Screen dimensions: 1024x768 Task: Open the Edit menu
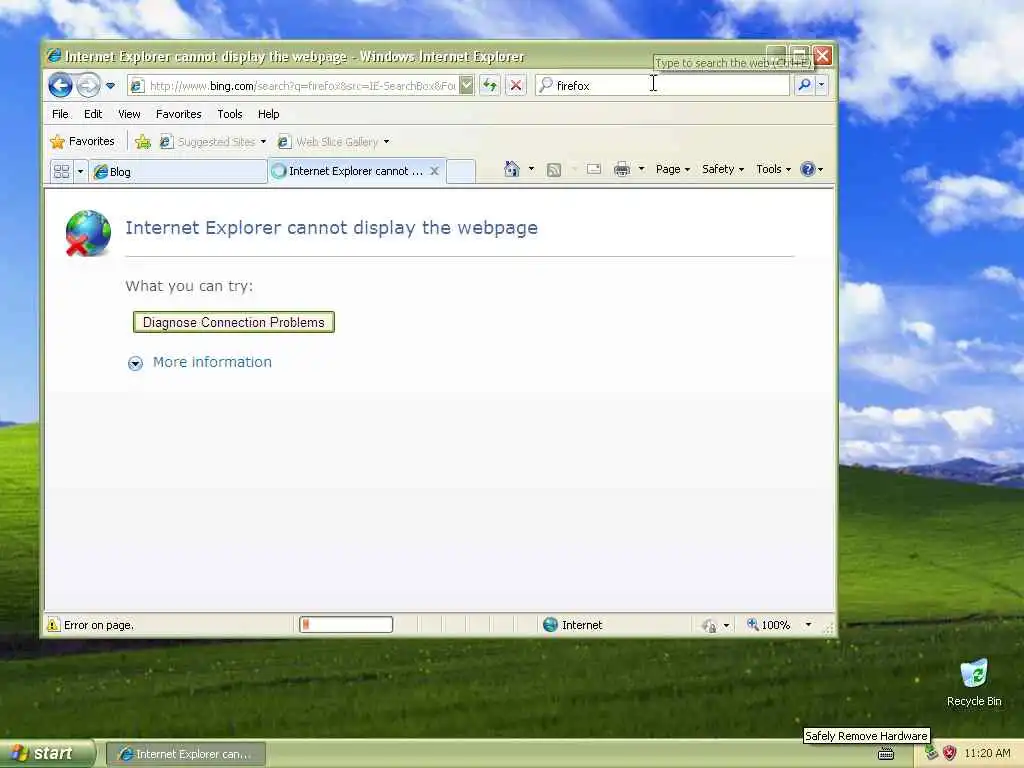(93, 114)
